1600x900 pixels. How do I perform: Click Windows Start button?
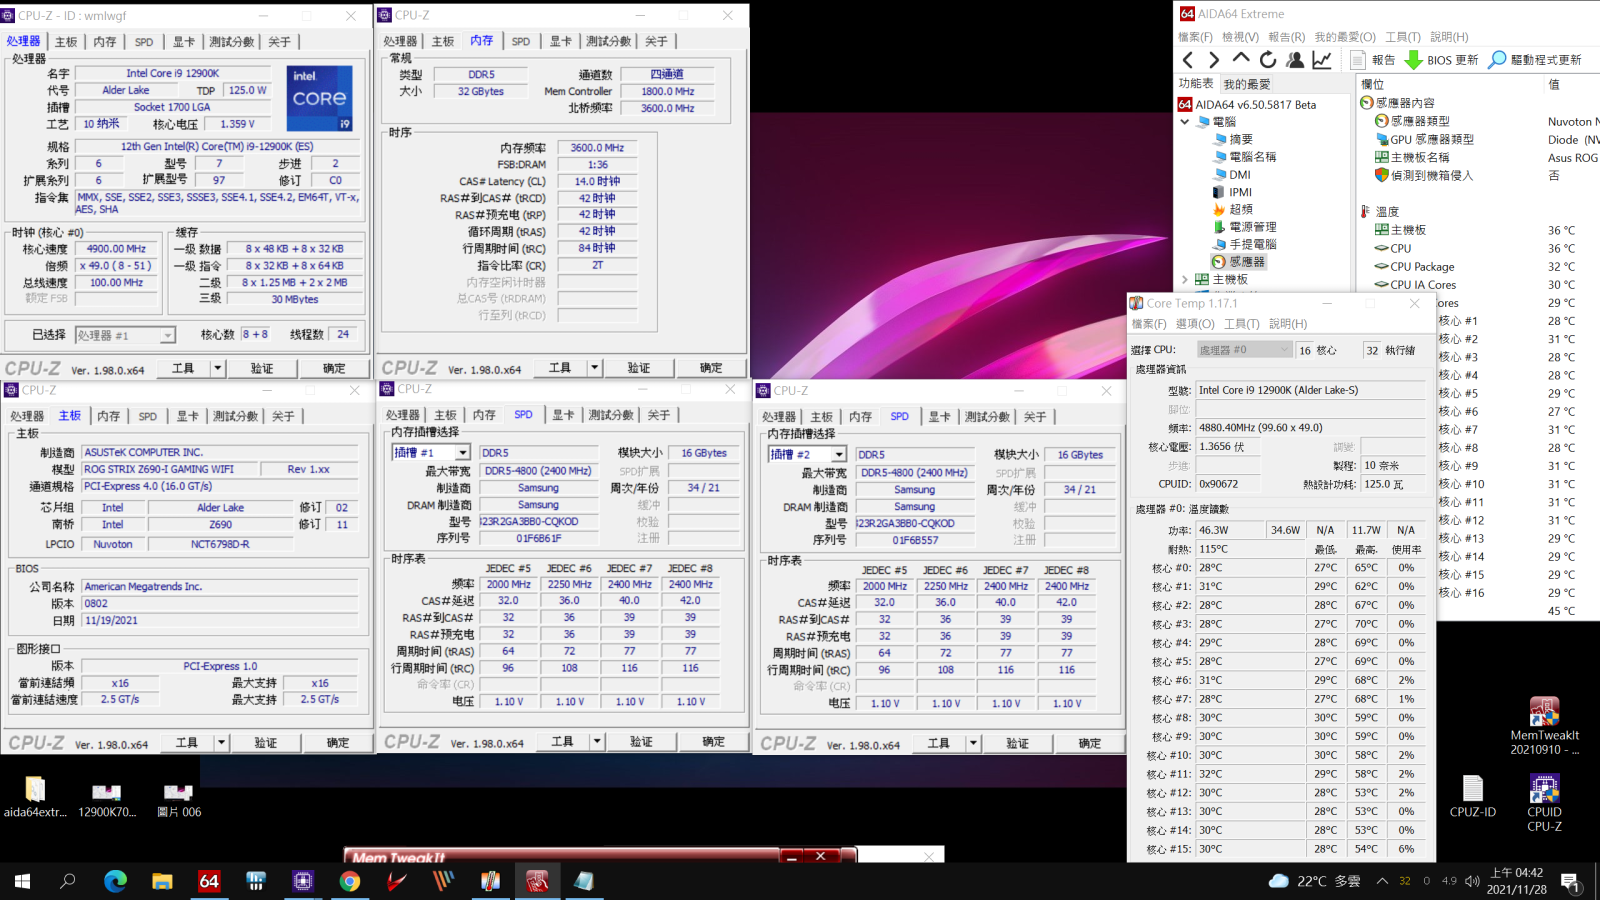tap(22, 881)
